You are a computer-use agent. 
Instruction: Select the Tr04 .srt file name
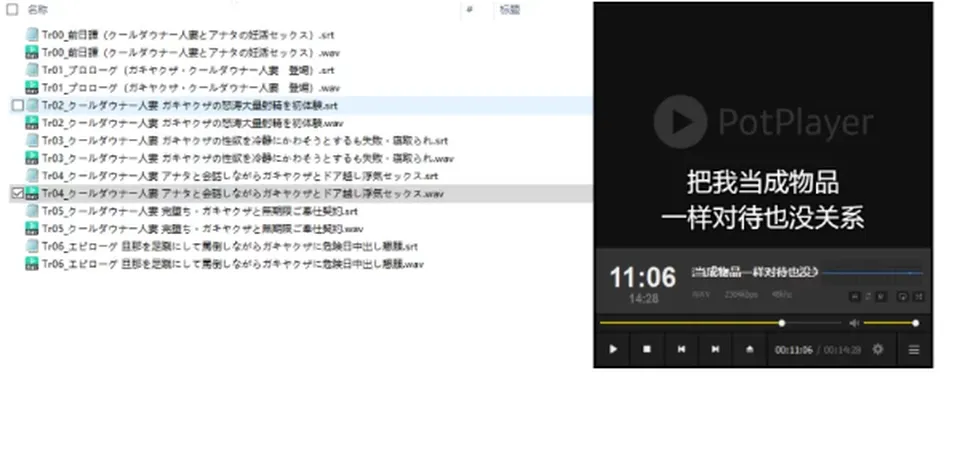(x=239, y=176)
